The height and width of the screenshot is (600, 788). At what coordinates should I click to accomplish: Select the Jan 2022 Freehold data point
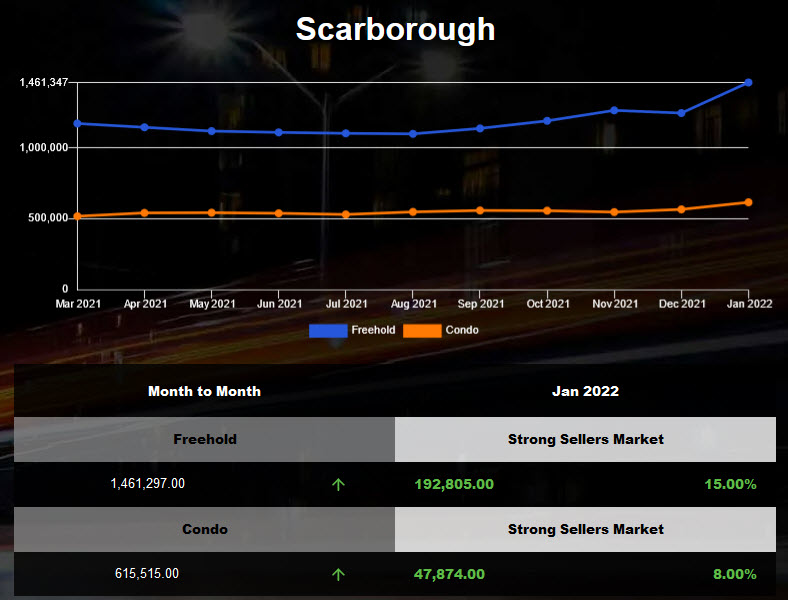coord(748,82)
